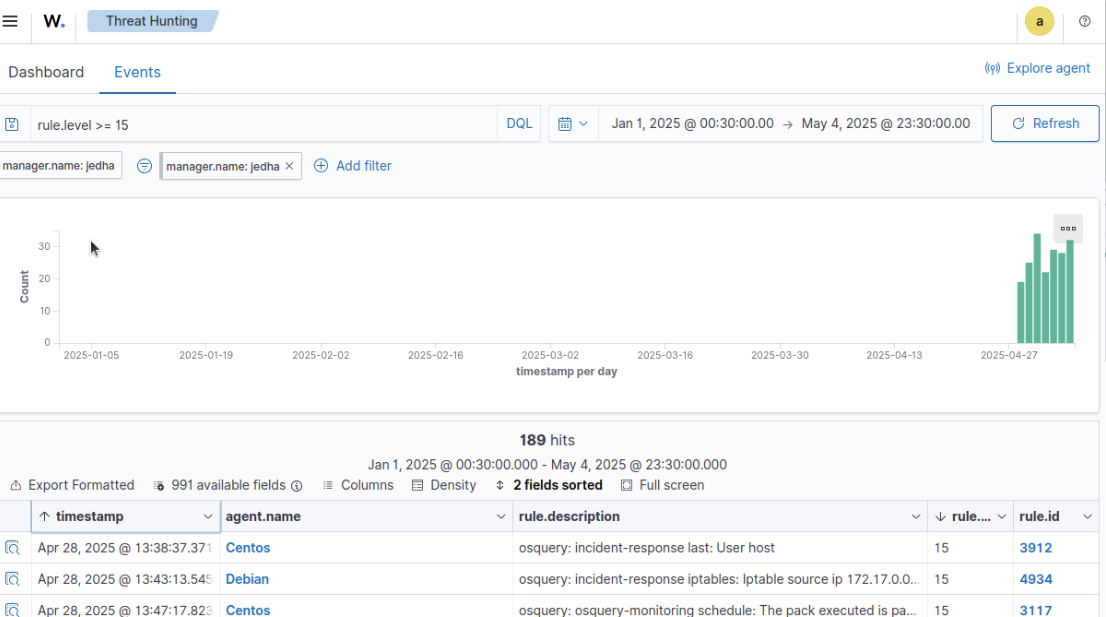This screenshot has height=617, width=1106.
Task: Edit the start date Jan 1, 2025
Action: tap(693, 123)
